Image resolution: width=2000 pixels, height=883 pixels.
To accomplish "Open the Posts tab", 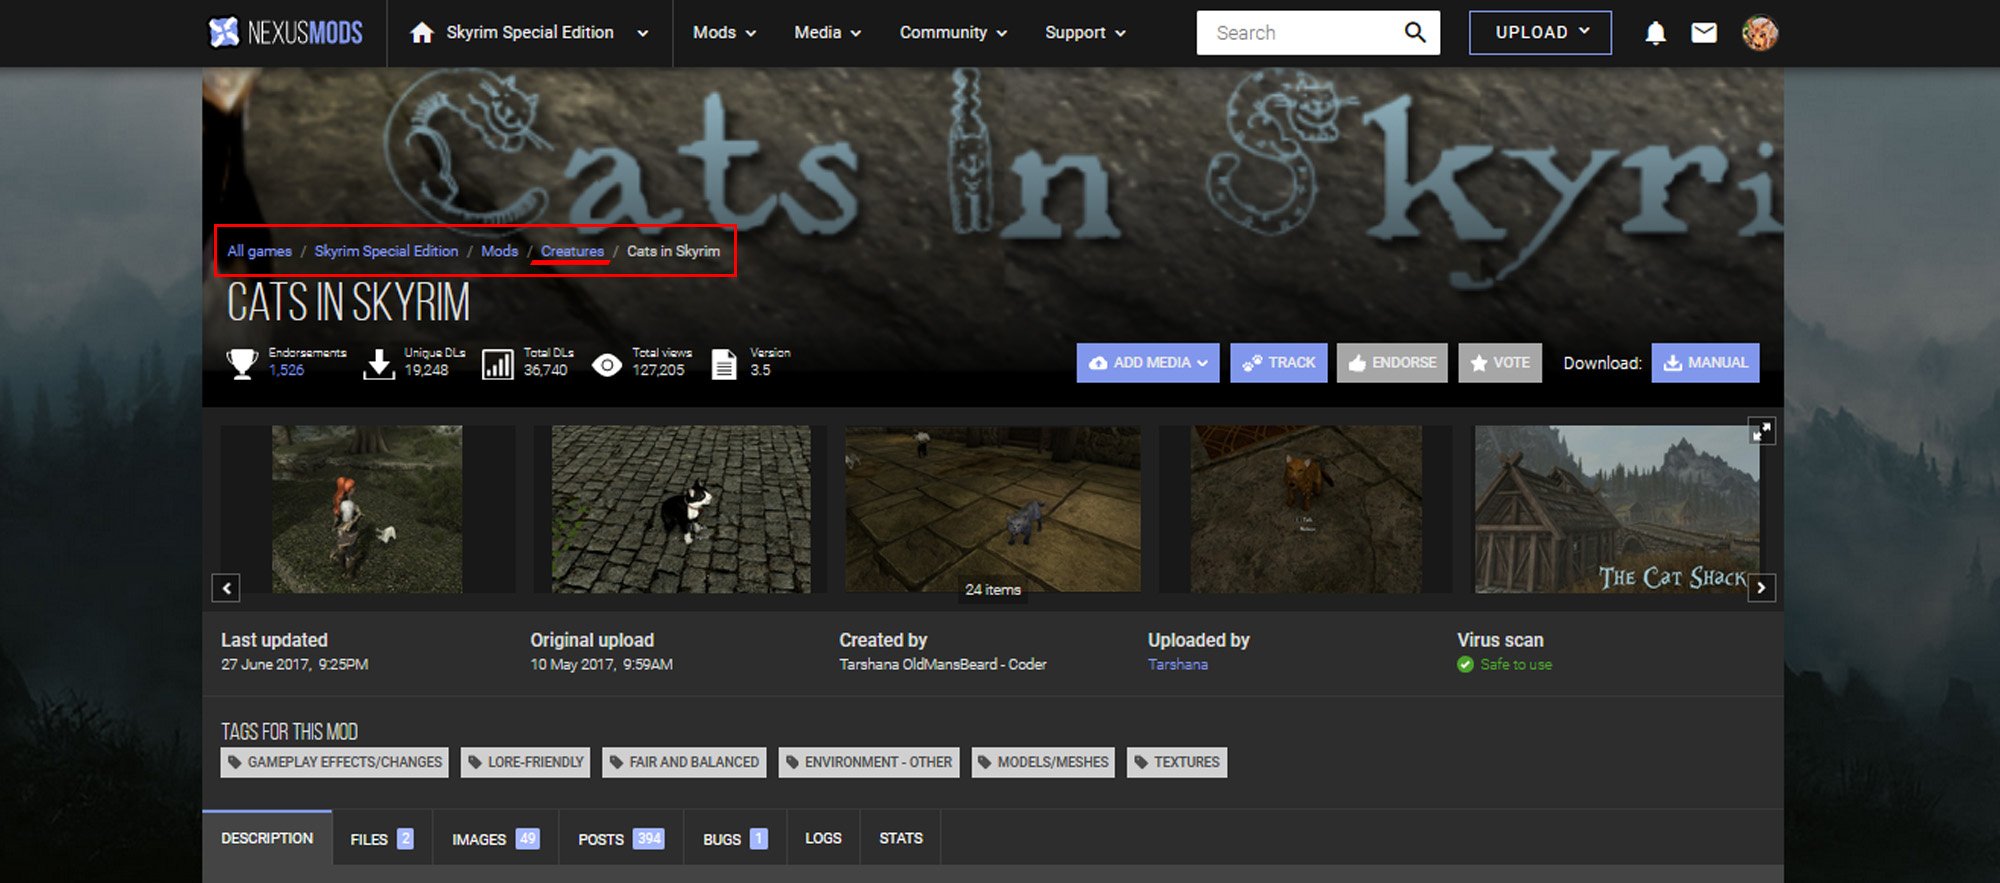I will click(620, 839).
